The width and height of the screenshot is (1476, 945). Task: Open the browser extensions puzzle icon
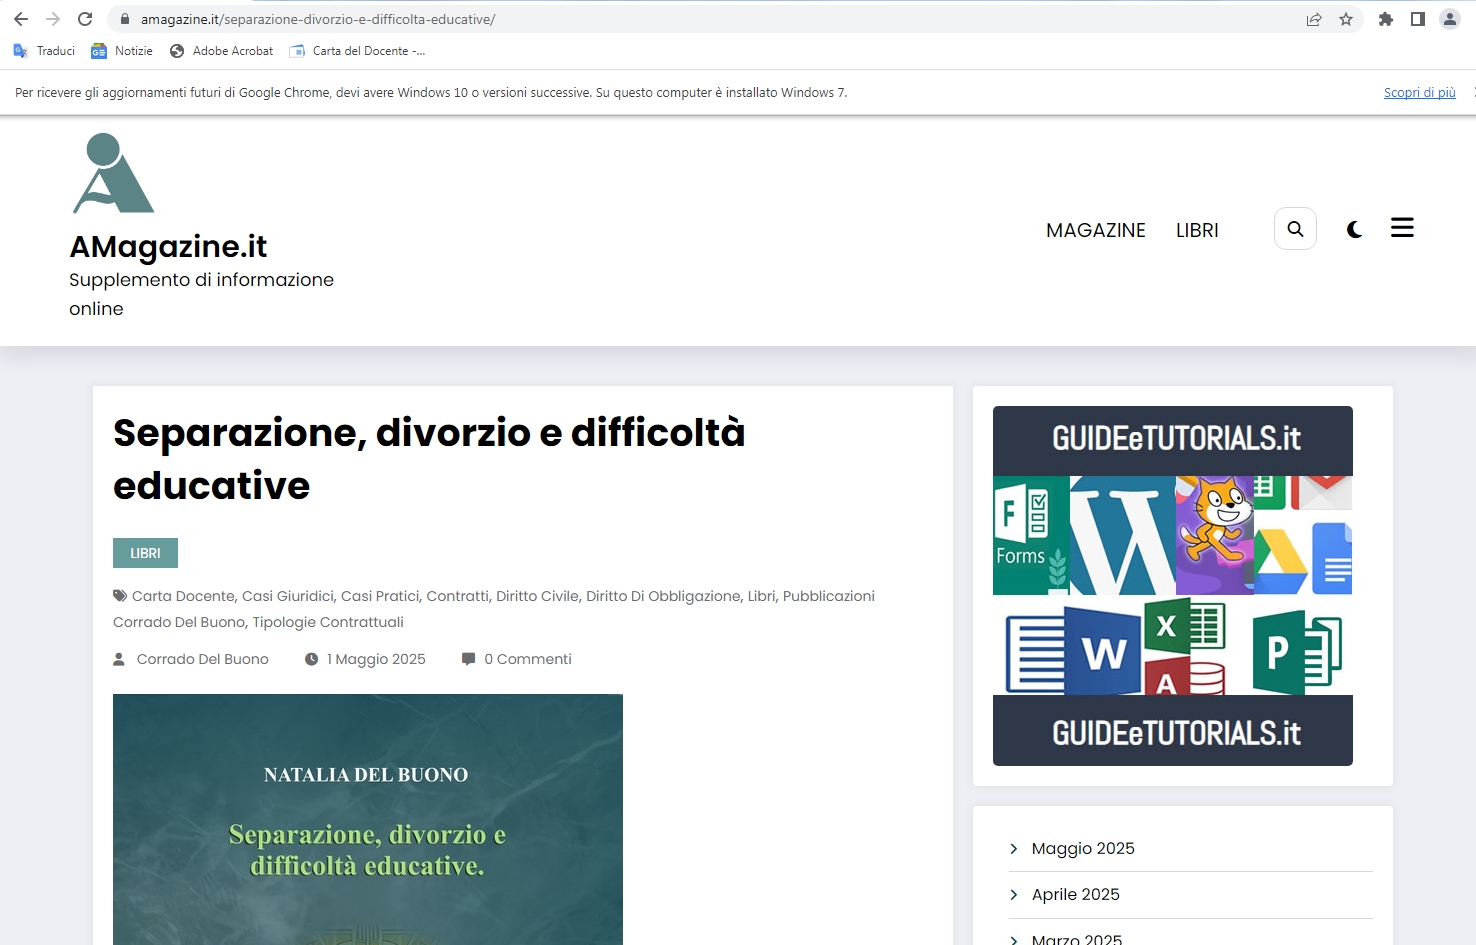(1386, 19)
